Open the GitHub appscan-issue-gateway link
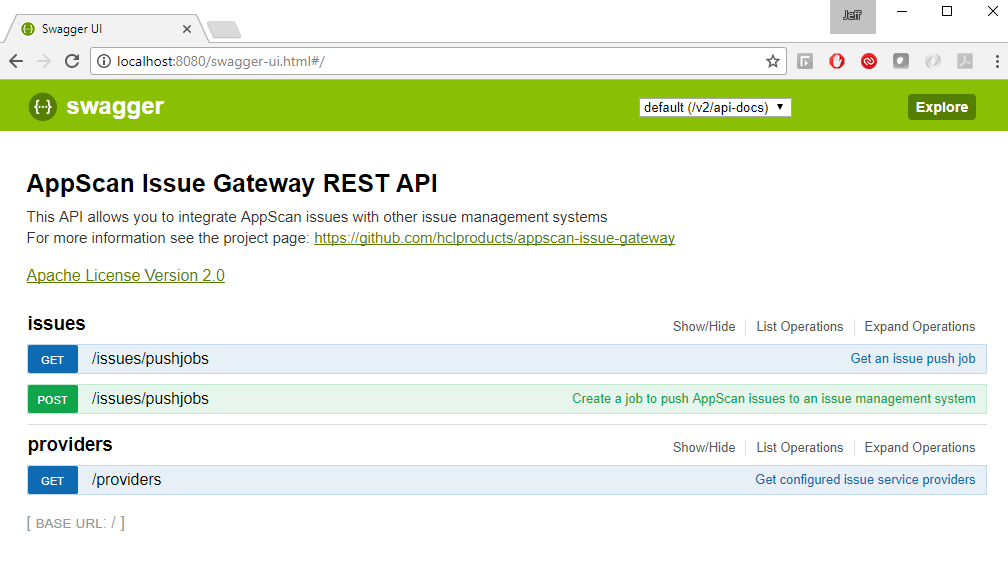The height and width of the screenshot is (579, 1008). click(x=494, y=238)
